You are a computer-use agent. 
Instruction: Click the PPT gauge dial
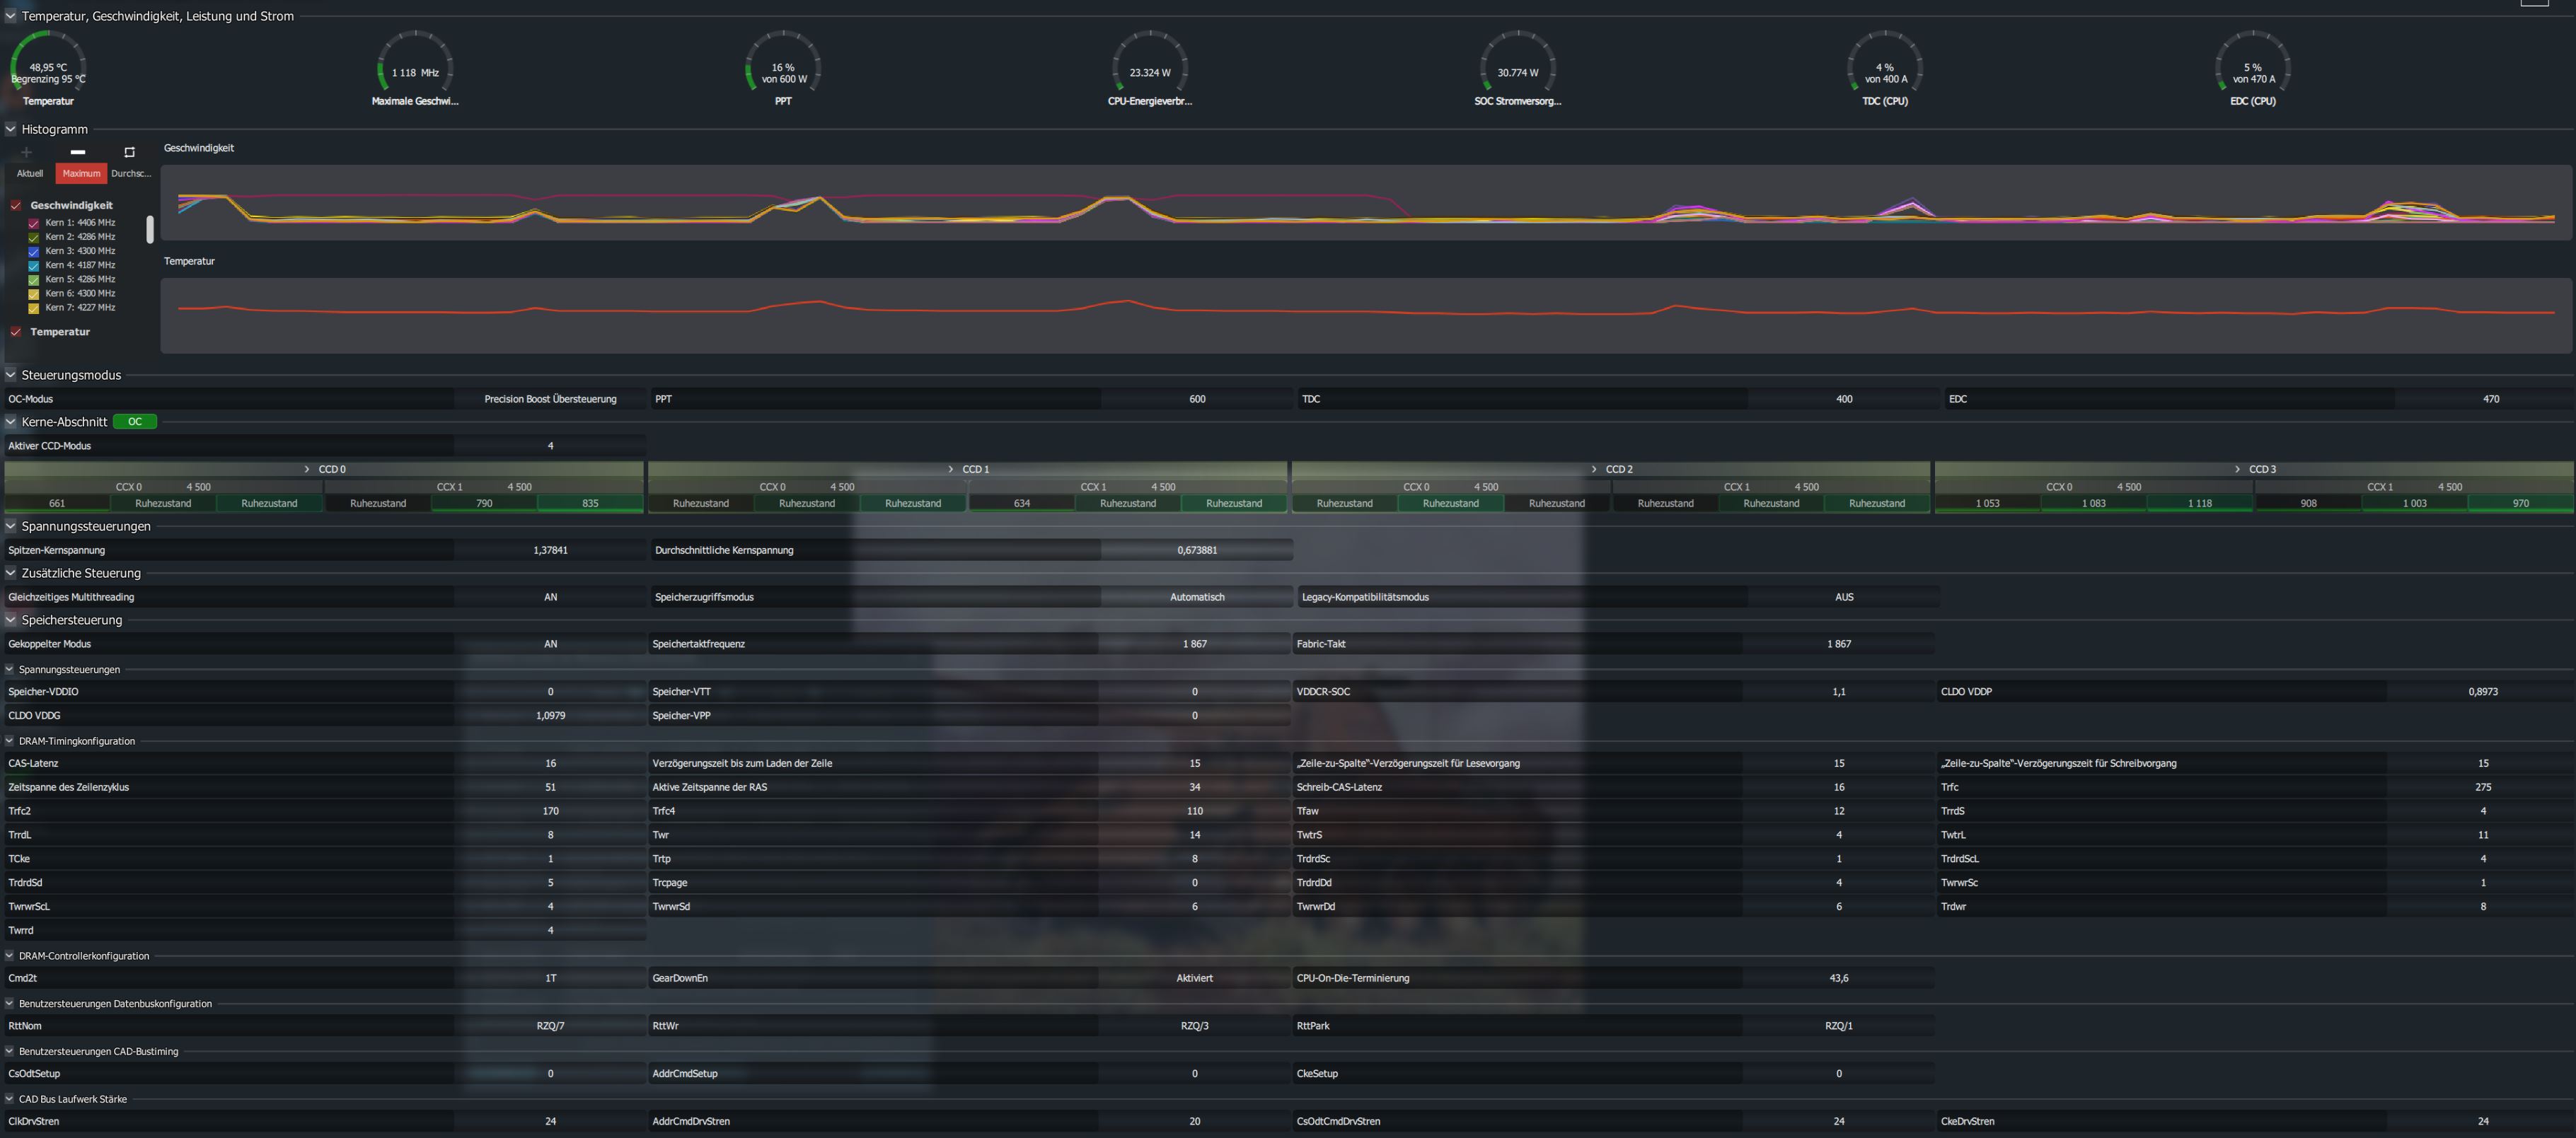tap(783, 69)
